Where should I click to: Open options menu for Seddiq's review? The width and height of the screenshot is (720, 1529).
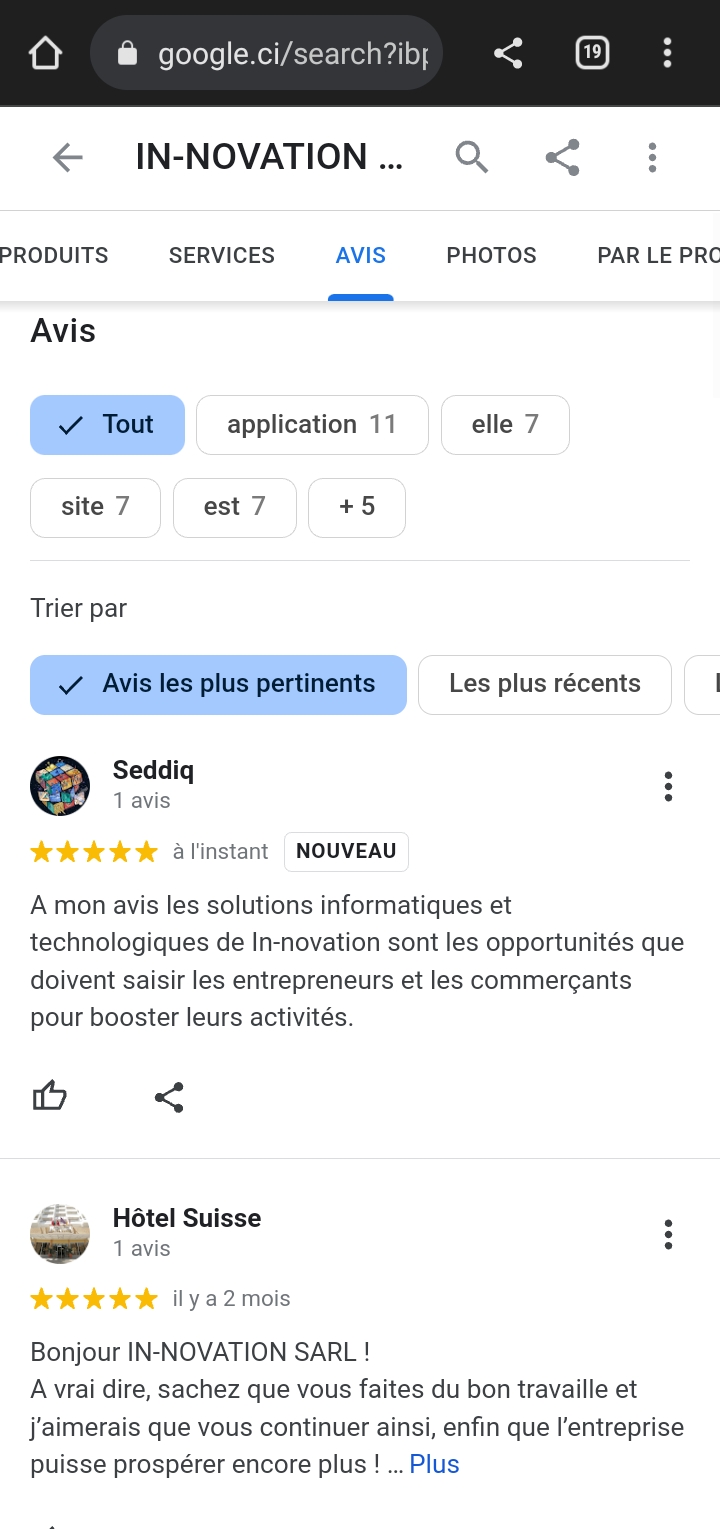pyautogui.click(x=668, y=787)
